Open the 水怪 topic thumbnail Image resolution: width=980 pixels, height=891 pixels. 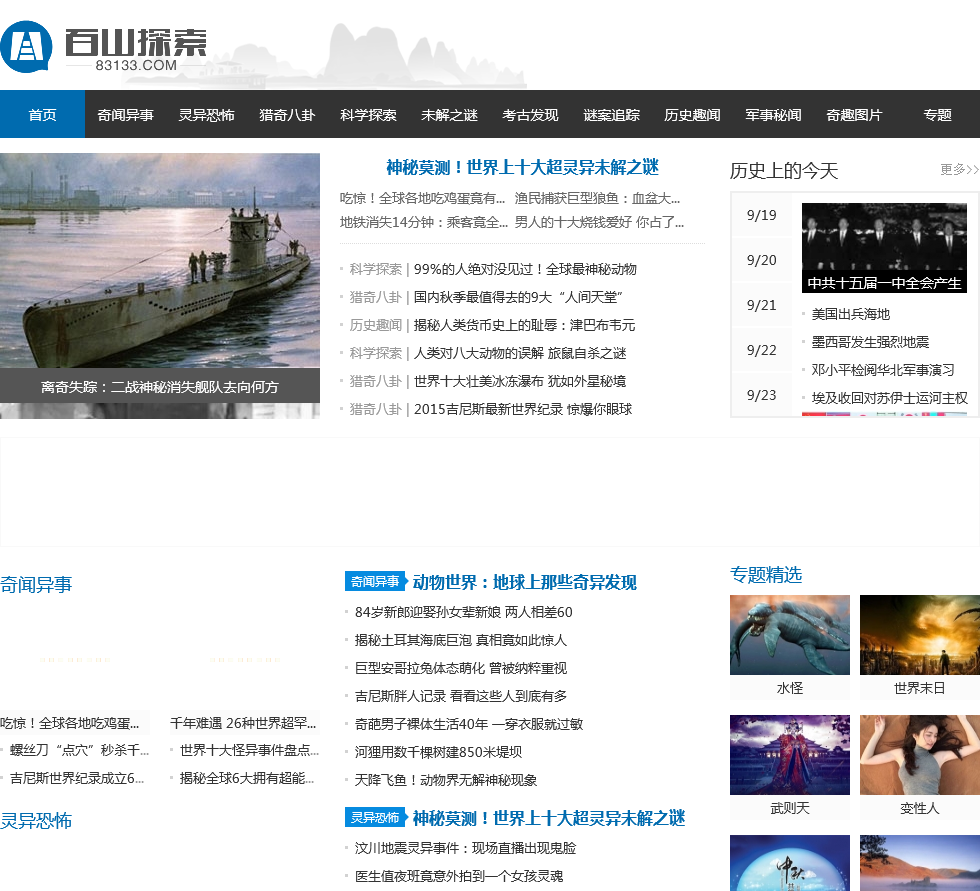coord(790,635)
